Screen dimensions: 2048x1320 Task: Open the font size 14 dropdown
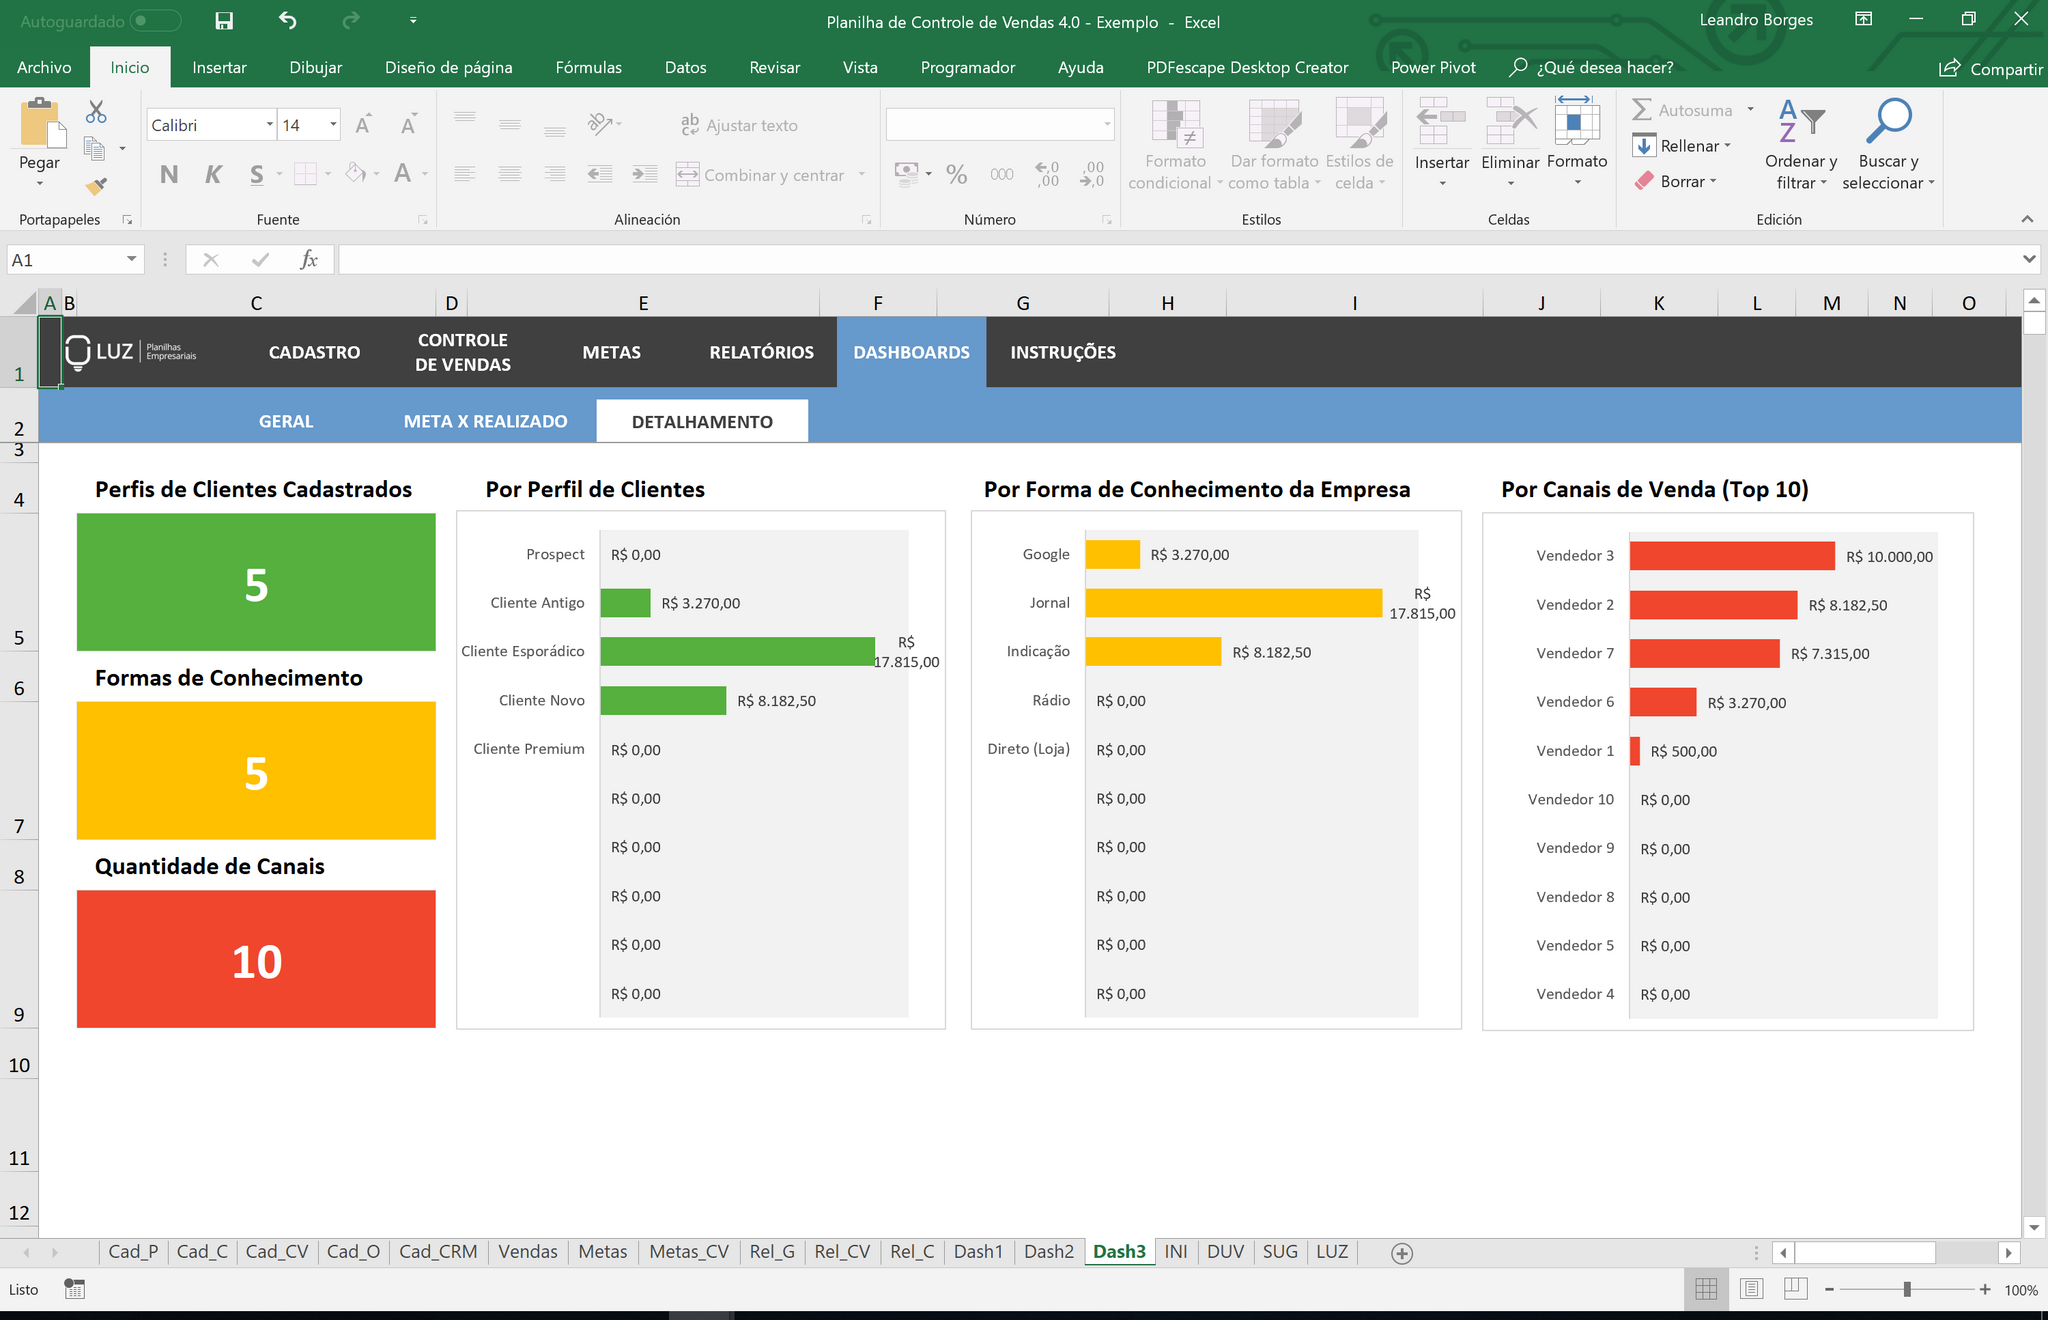pos(333,125)
